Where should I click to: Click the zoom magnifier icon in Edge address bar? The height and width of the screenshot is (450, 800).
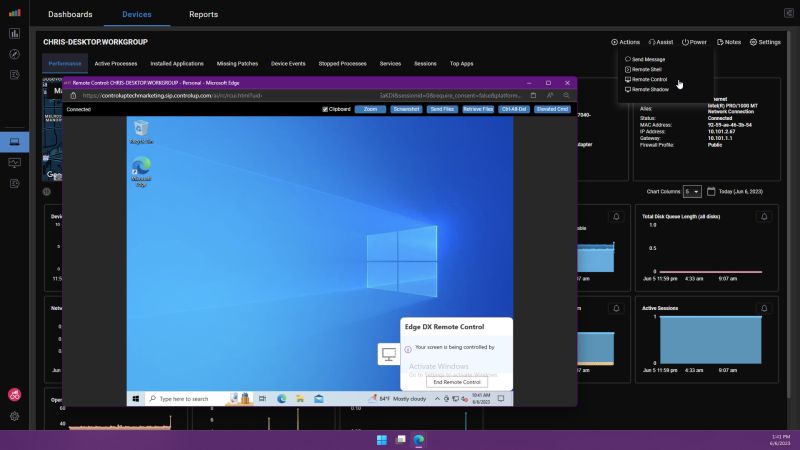566,95
